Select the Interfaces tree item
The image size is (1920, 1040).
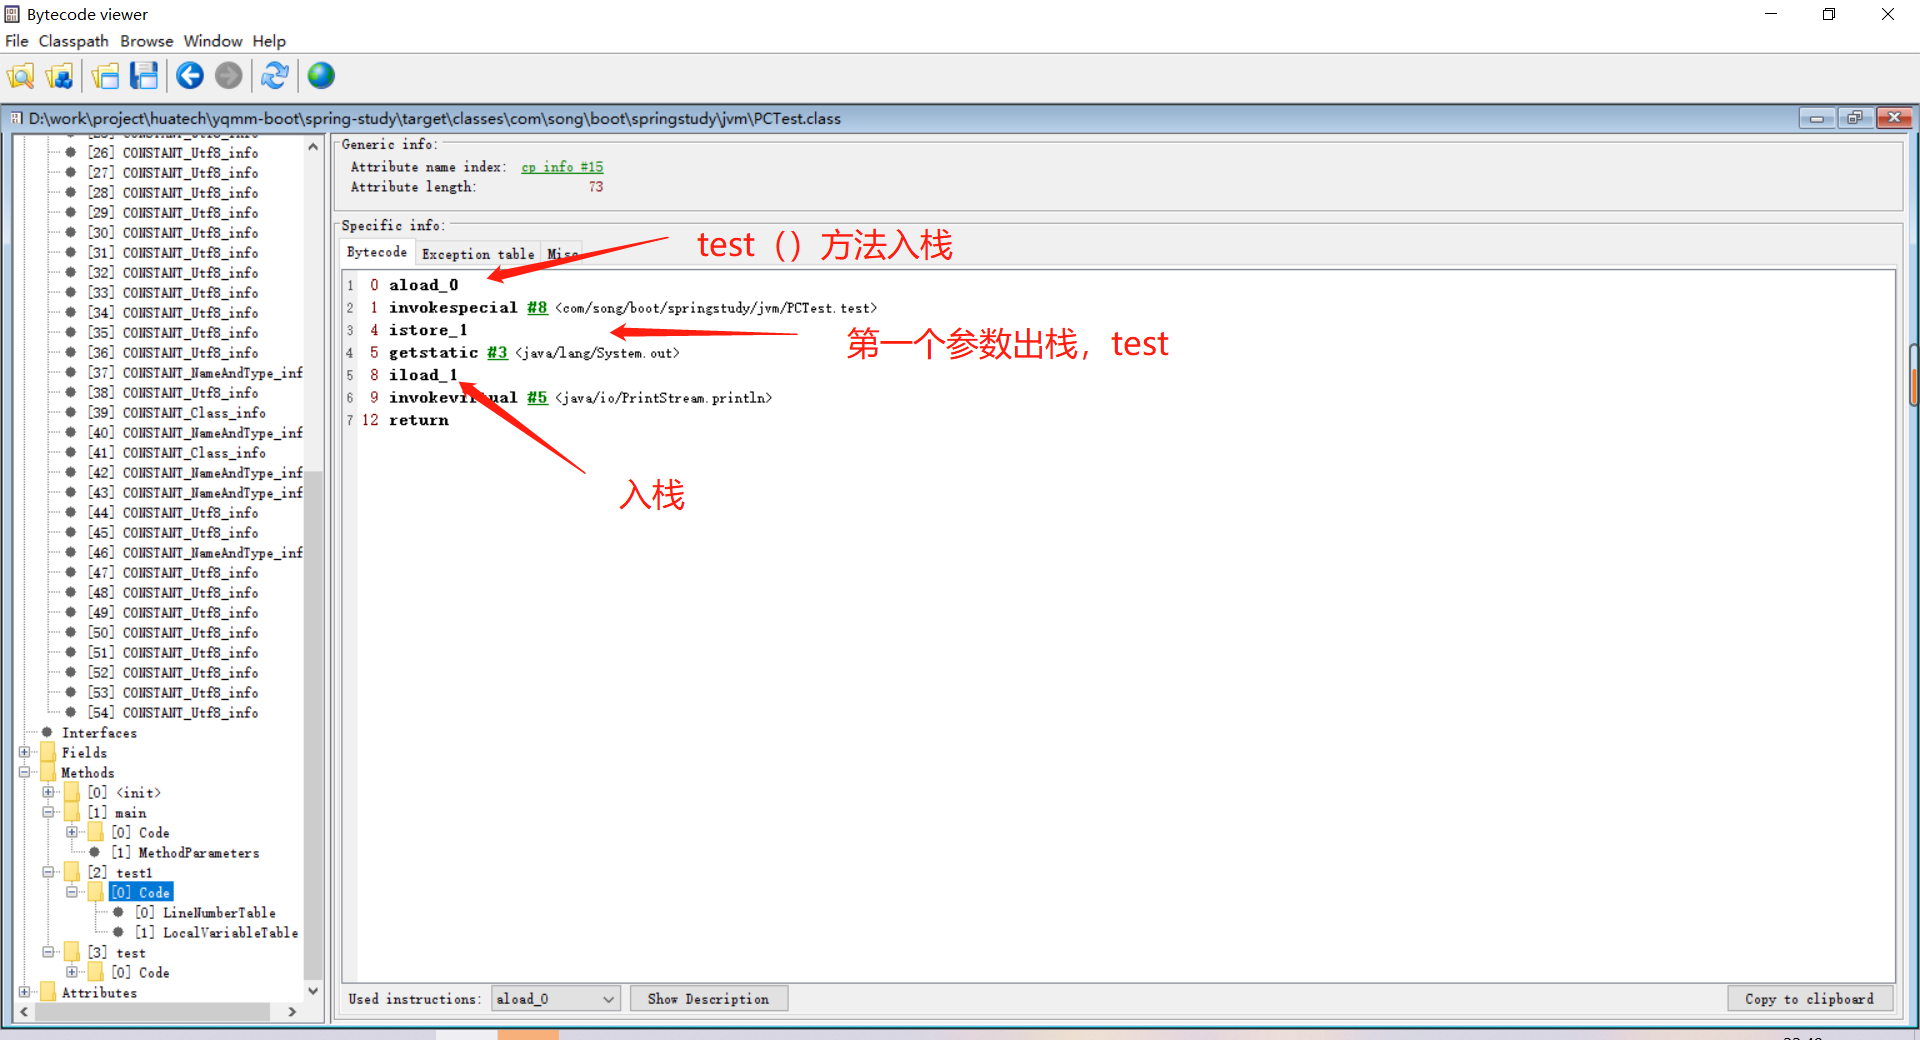click(x=99, y=732)
